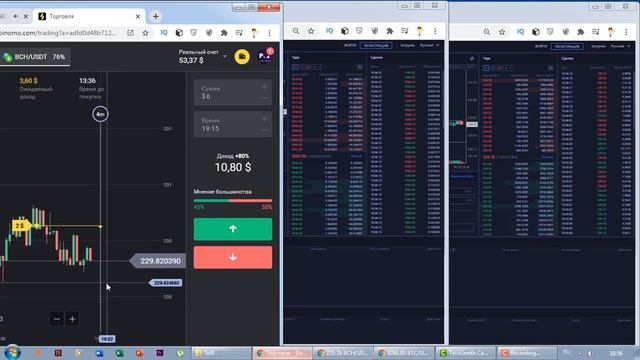The width and height of the screenshot is (640, 360).
Task: Place a down trade with red arrow button
Action: pyautogui.click(x=233, y=257)
